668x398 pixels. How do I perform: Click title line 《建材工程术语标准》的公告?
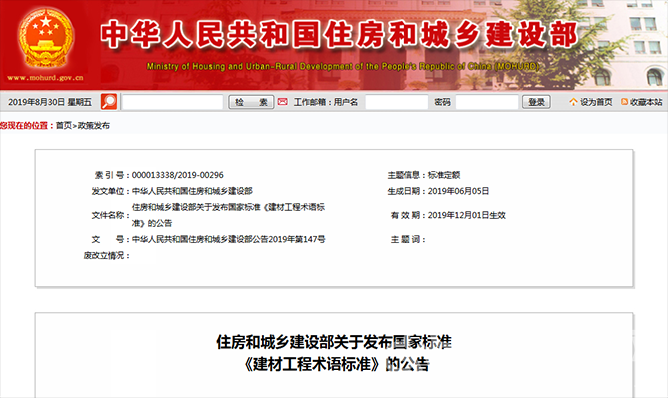pyautogui.click(x=336, y=364)
